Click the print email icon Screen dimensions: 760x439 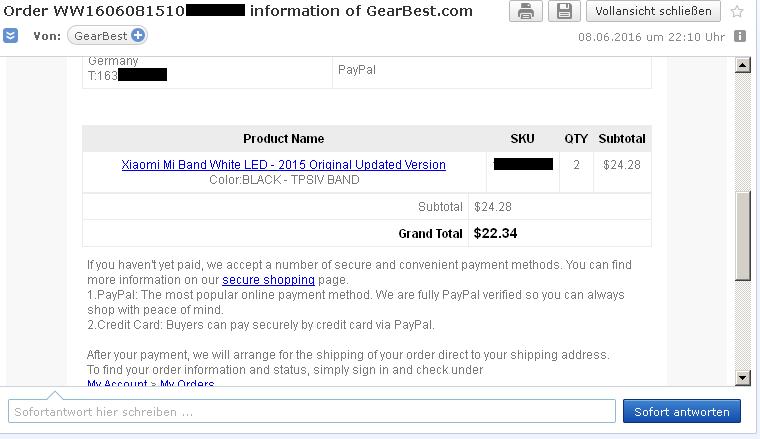(x=526, y=11)
